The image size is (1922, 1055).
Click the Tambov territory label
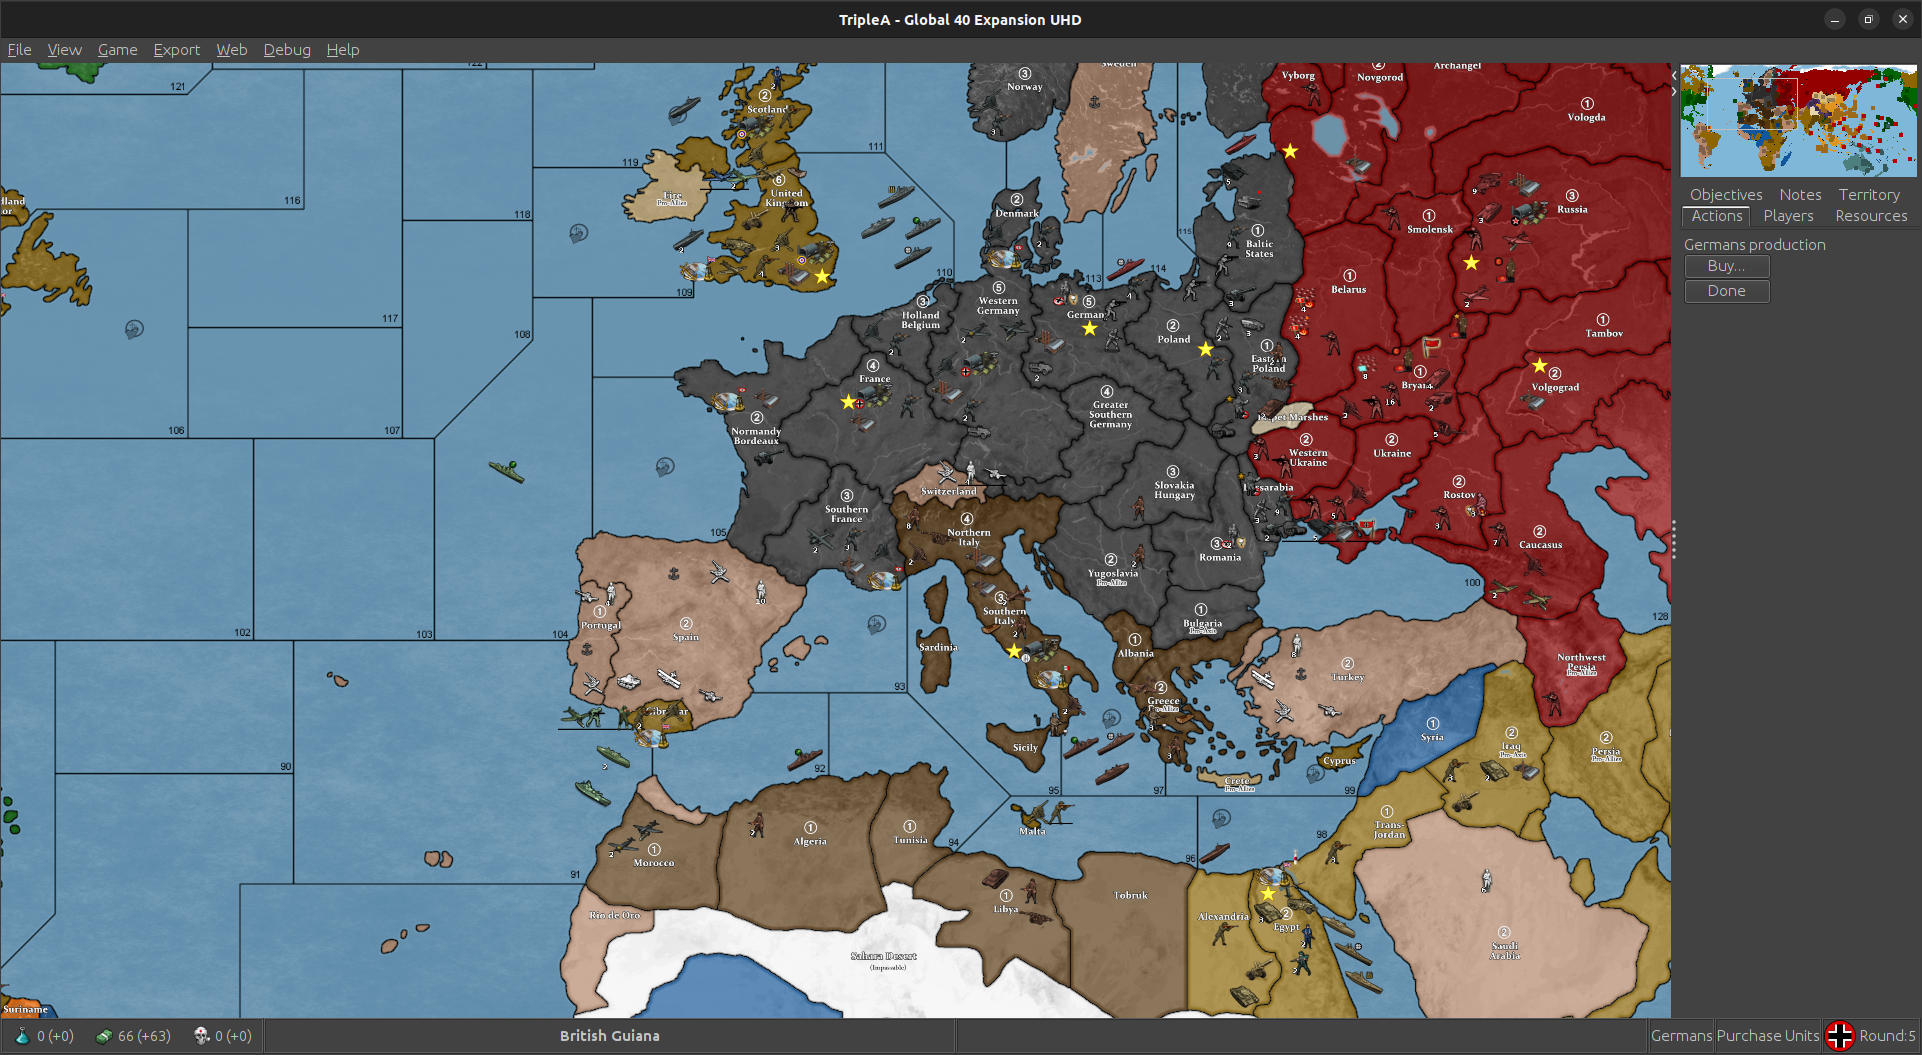(x=1604, y=334)
